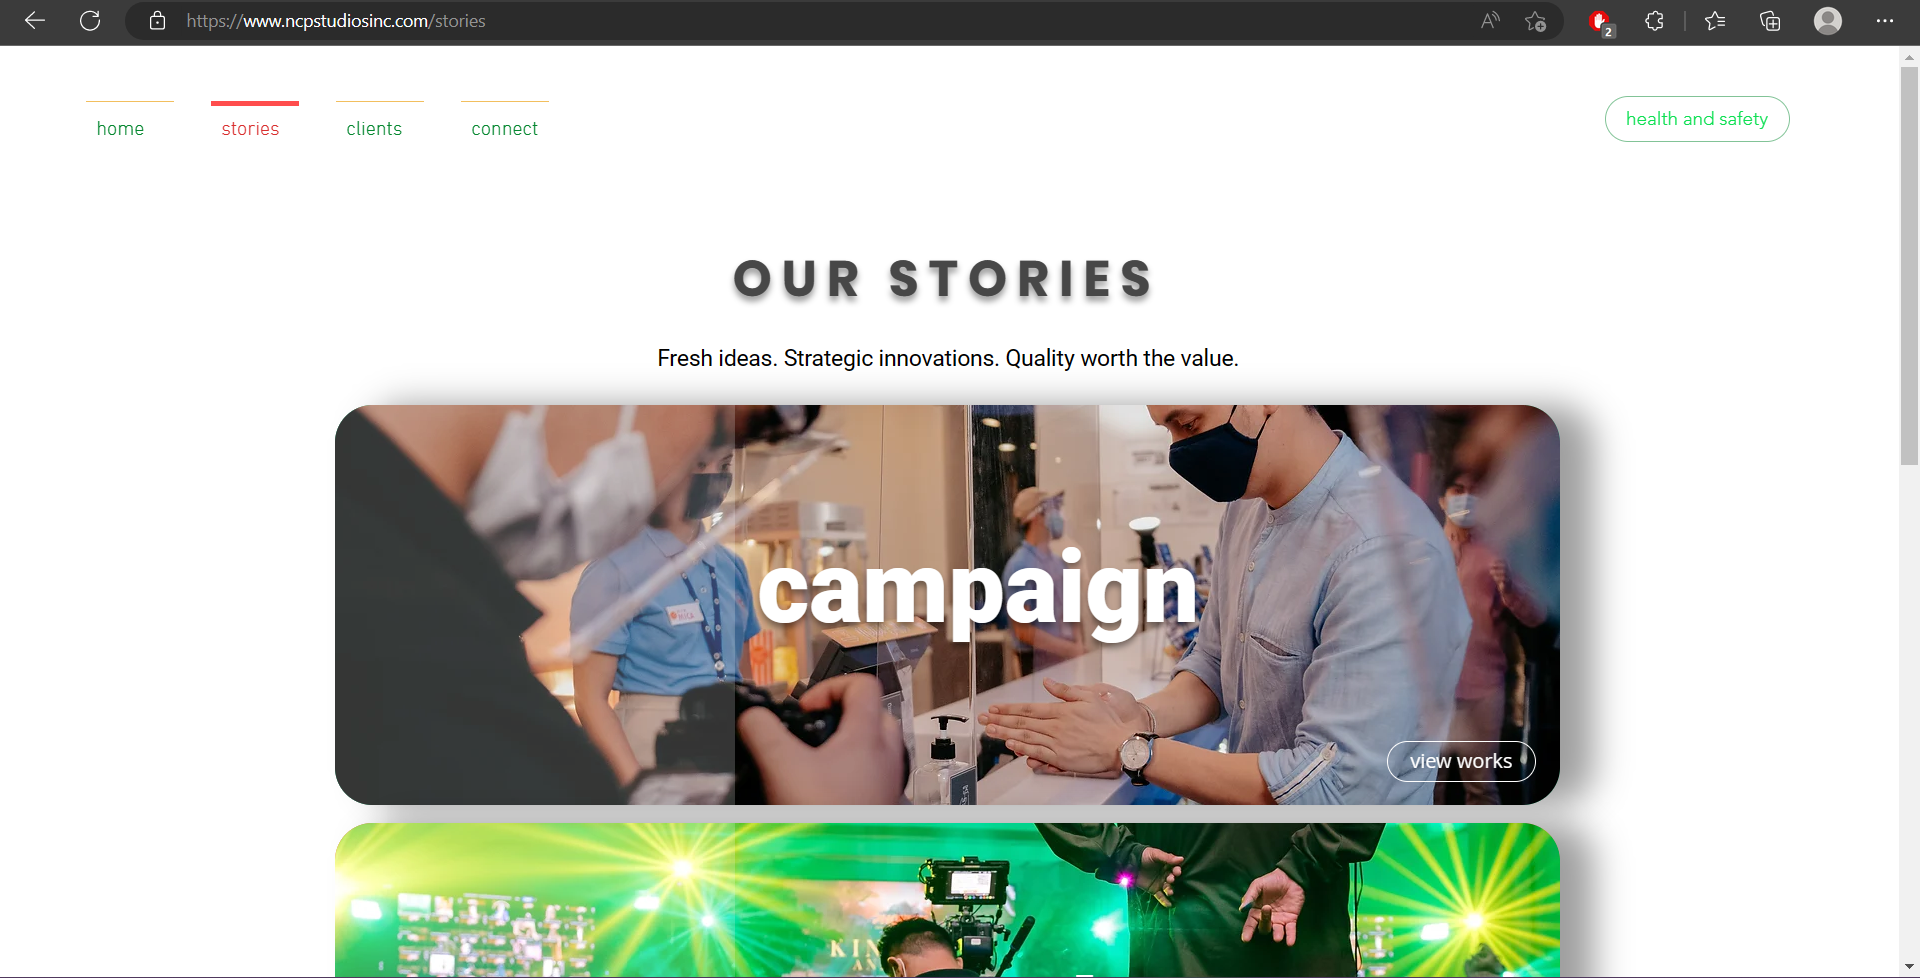Open the green concert lights story image
This screenshot has height=978, width=1920.
coord(947,900)
